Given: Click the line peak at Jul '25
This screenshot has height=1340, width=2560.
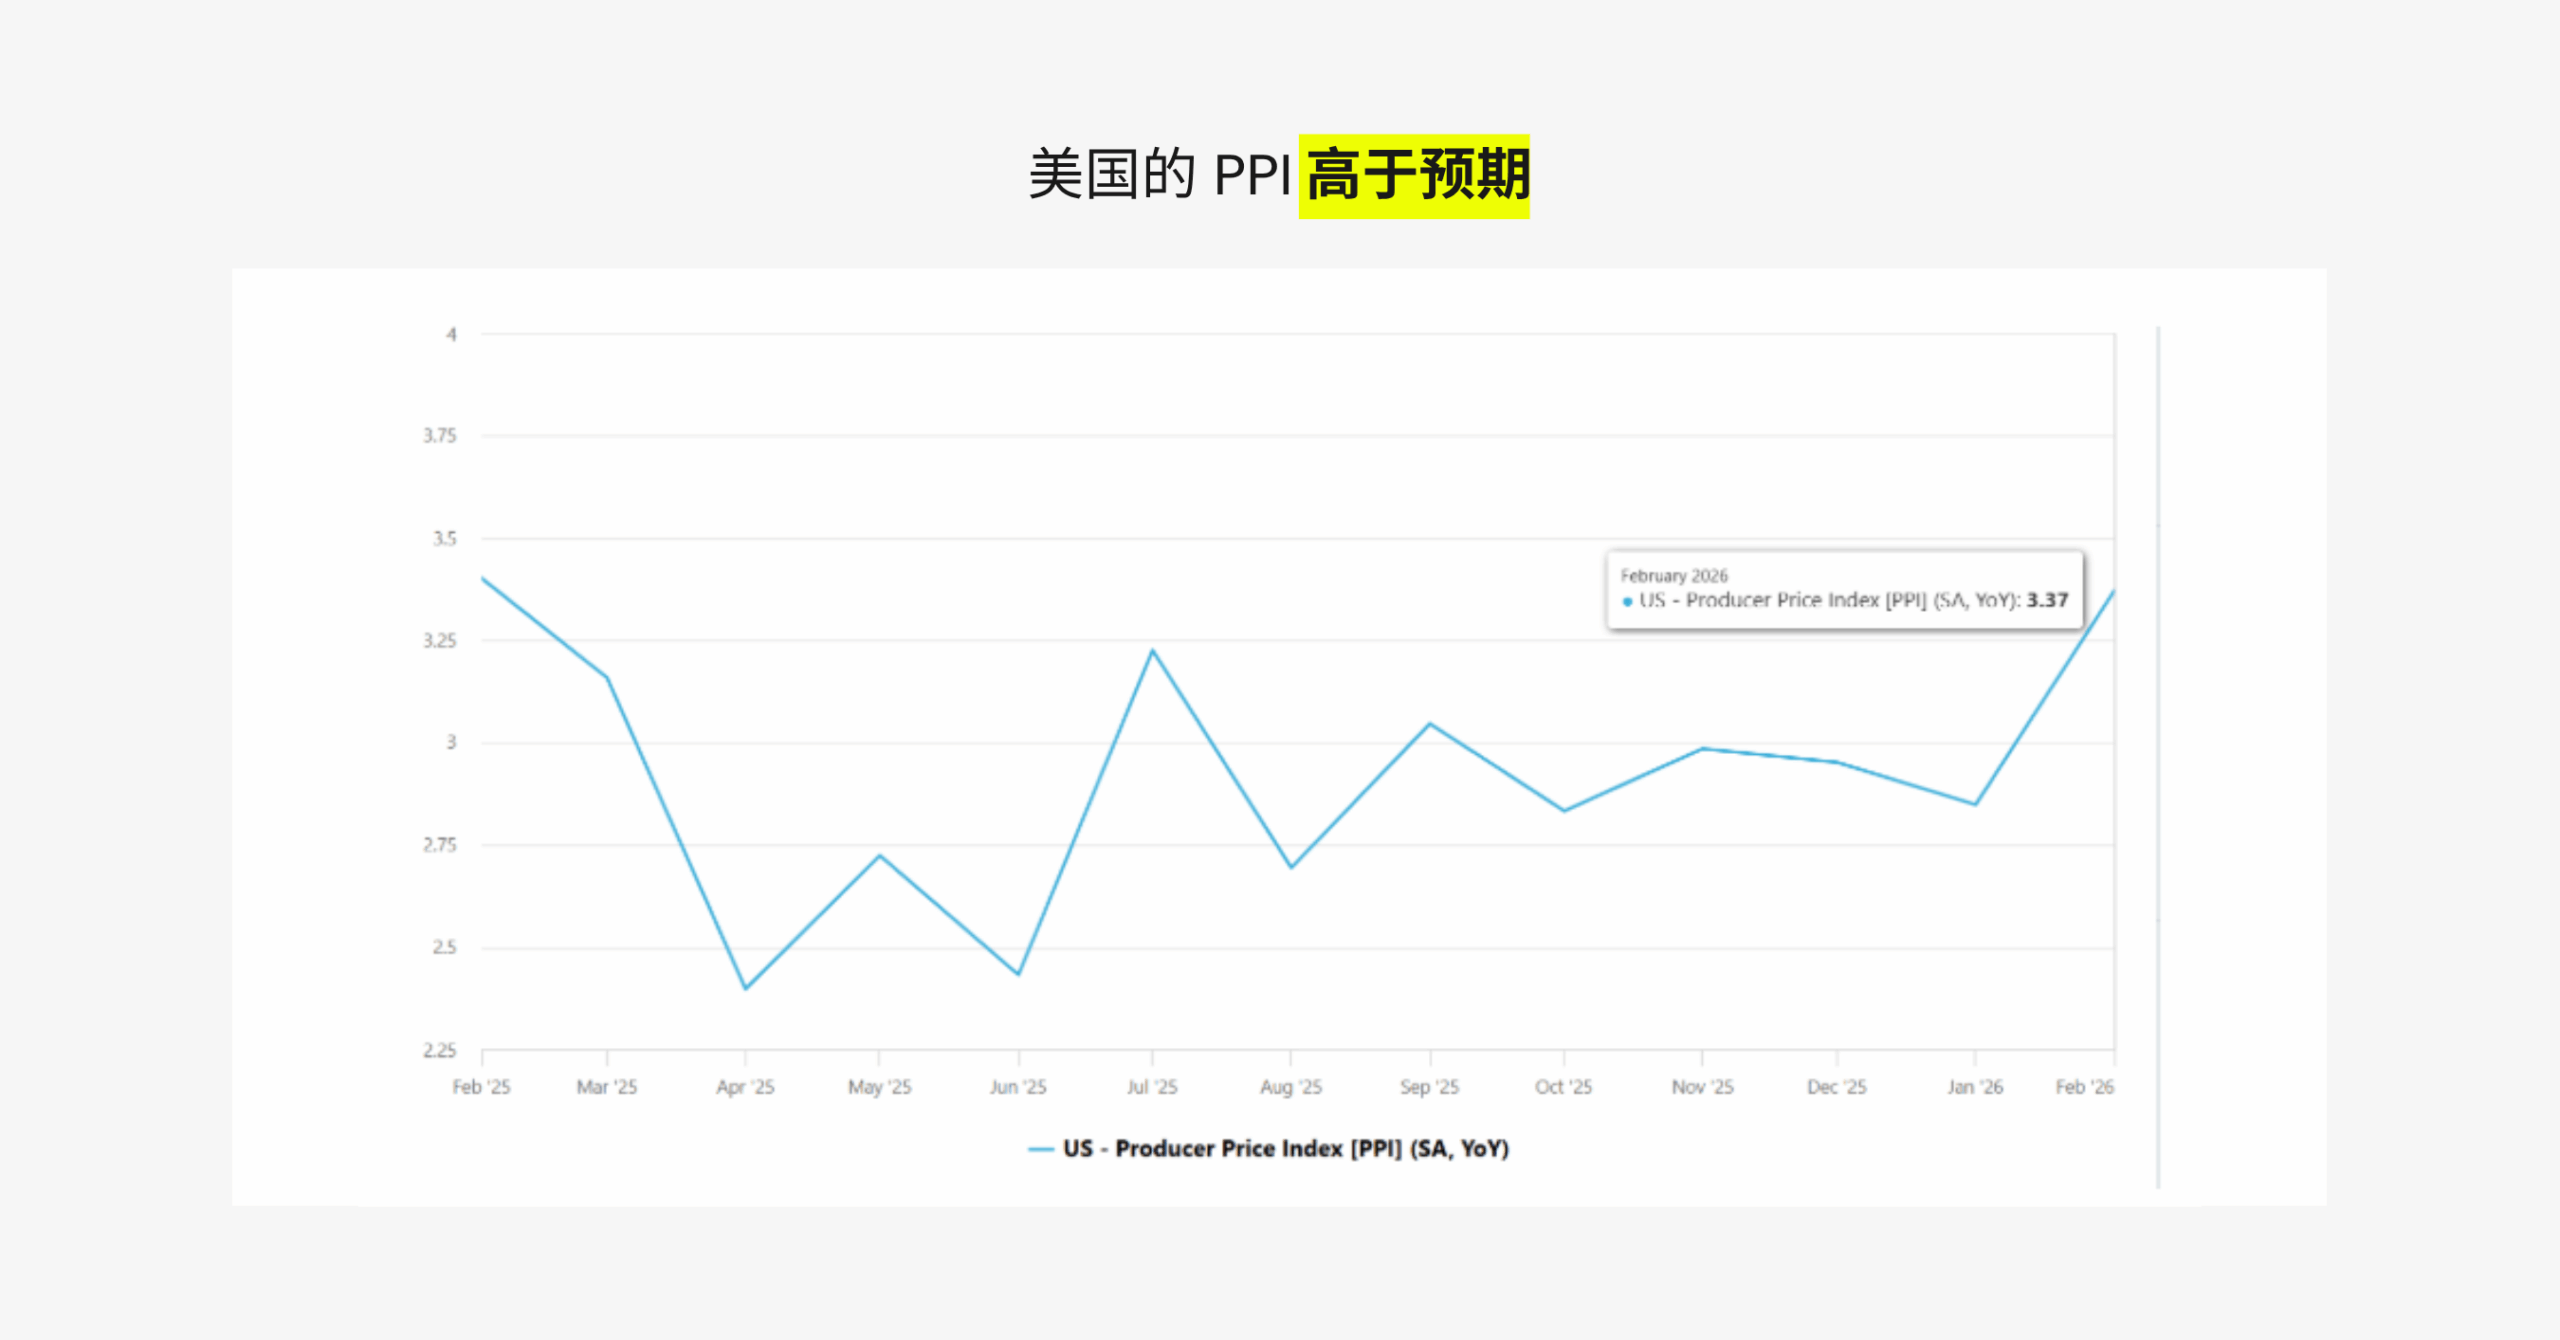Looking at the screenshot, I should pyautogui.click(x=1152, y=651).
